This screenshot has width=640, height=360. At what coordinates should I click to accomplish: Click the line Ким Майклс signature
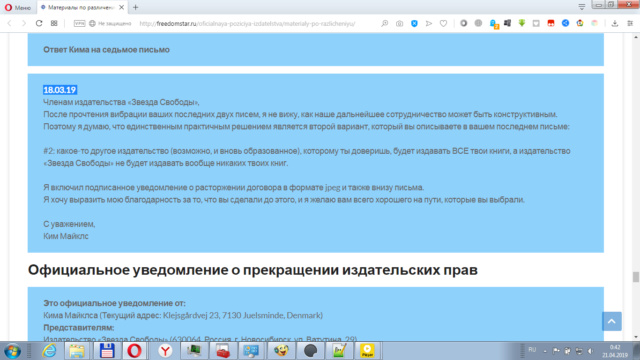point(66,236)
